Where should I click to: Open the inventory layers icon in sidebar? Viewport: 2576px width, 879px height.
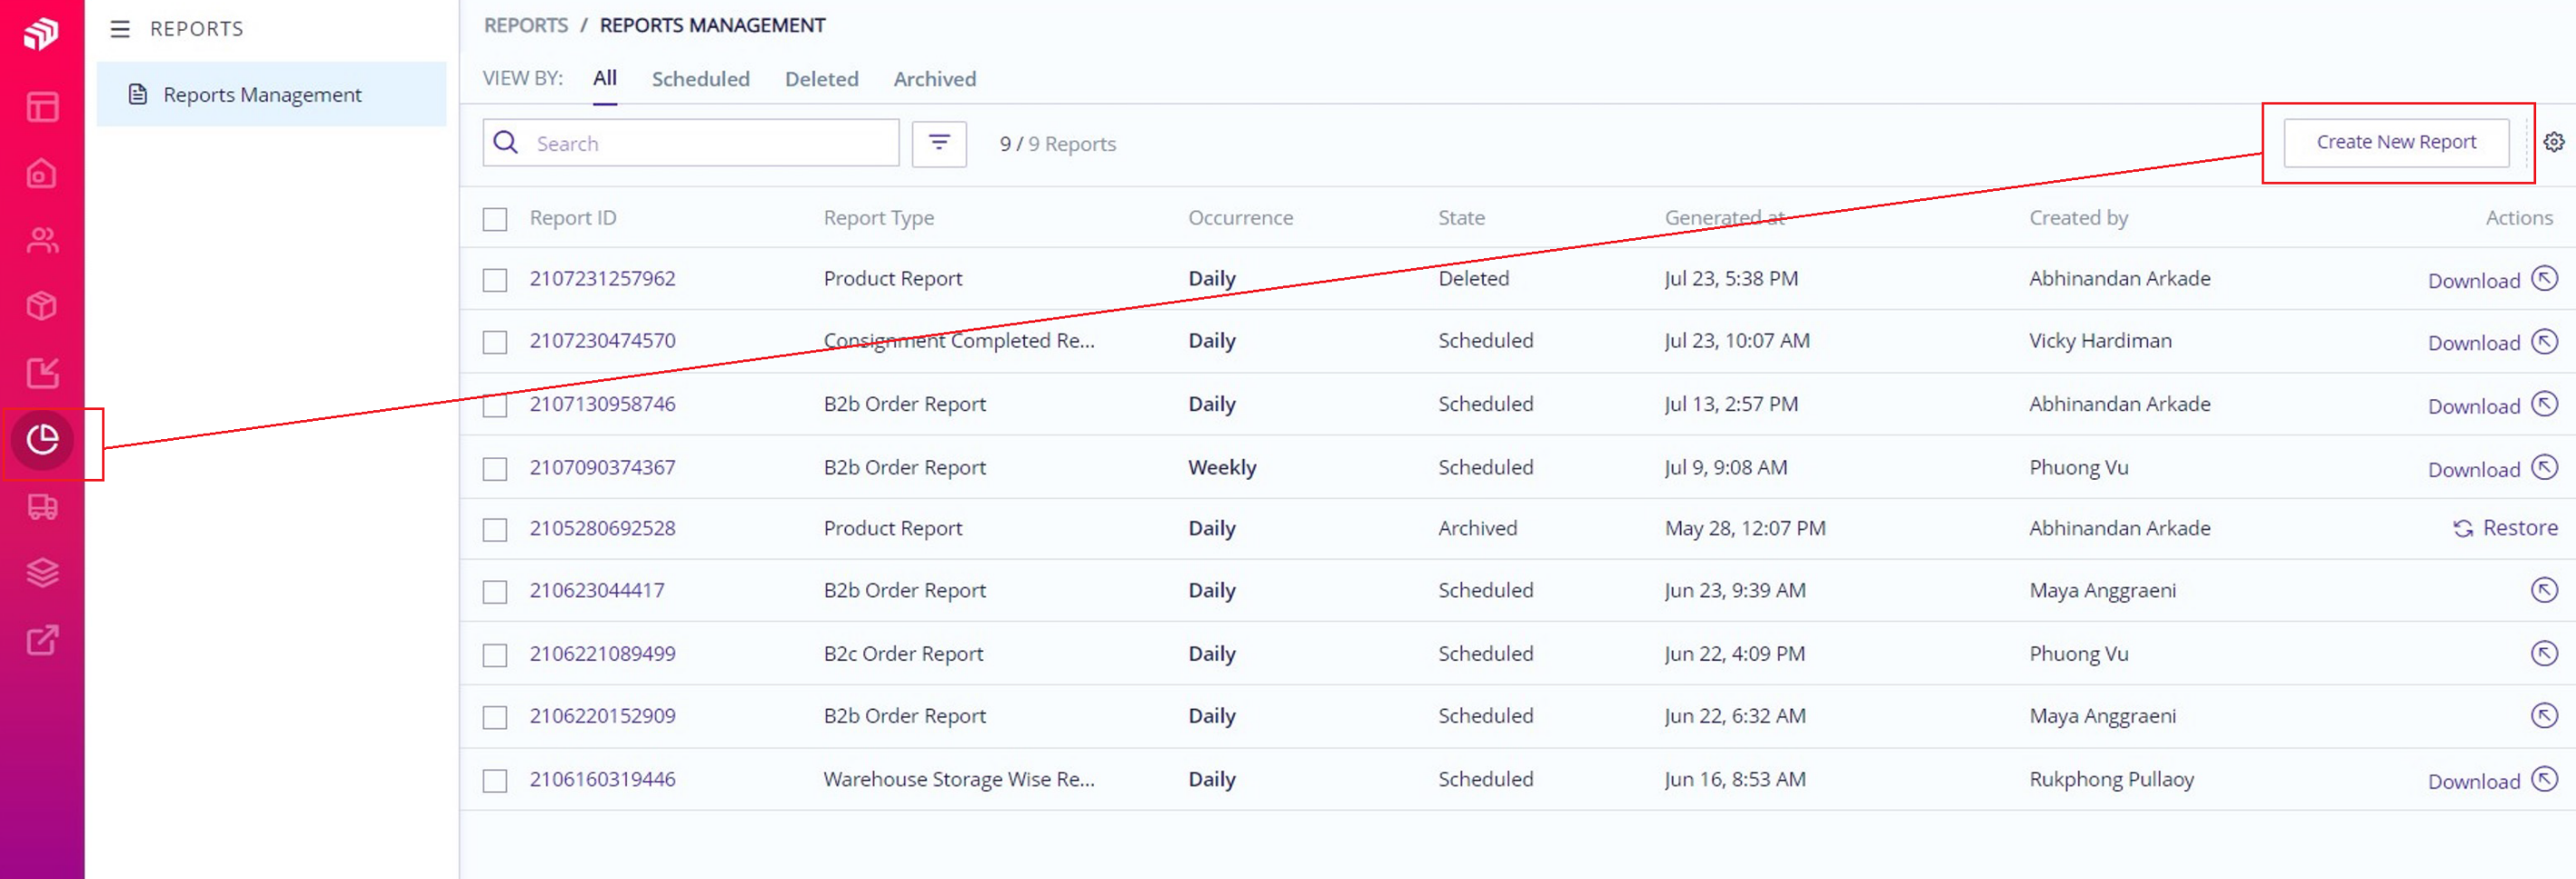pyautogui.click(x=42, y=573)
